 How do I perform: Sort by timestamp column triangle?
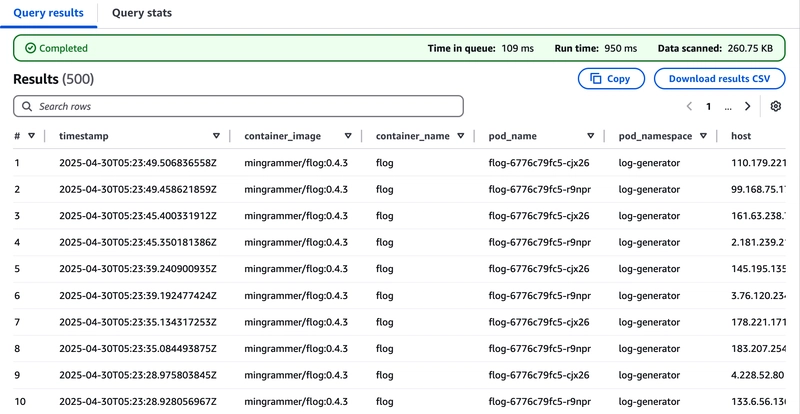tap(216, 136)
